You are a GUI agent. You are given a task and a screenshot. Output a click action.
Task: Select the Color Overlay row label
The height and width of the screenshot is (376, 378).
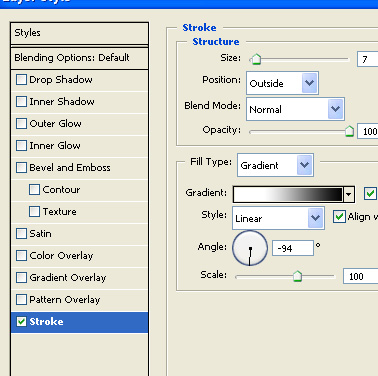61,256
